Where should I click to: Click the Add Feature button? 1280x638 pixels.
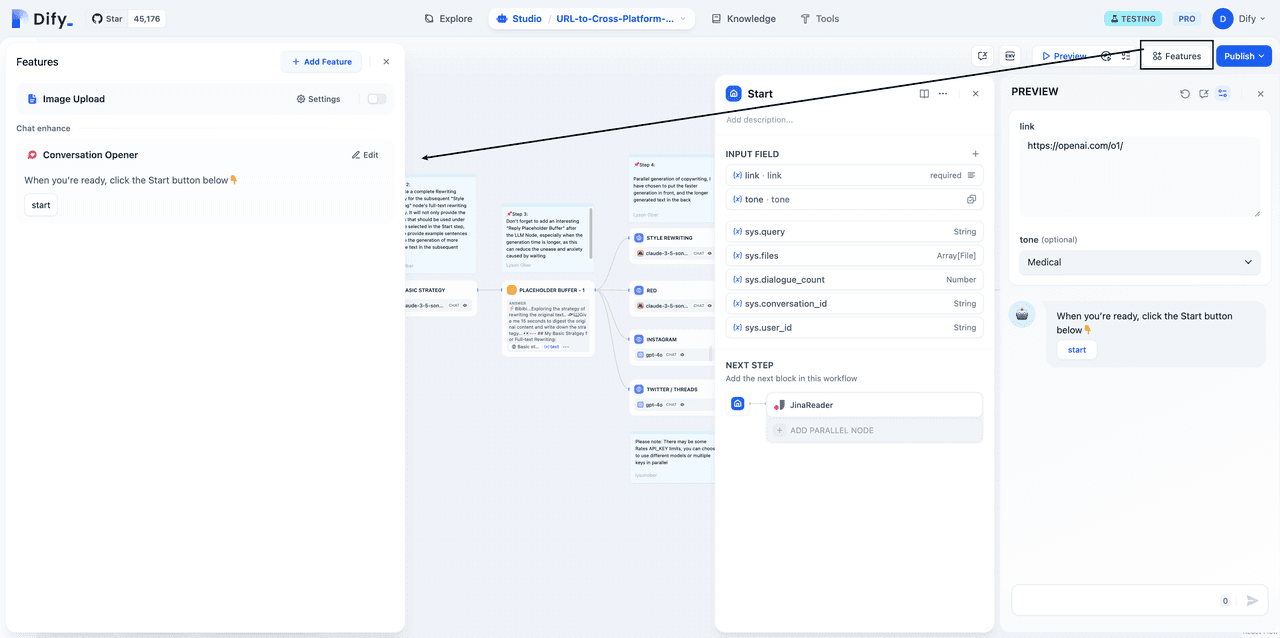click(x=321, y=62)
